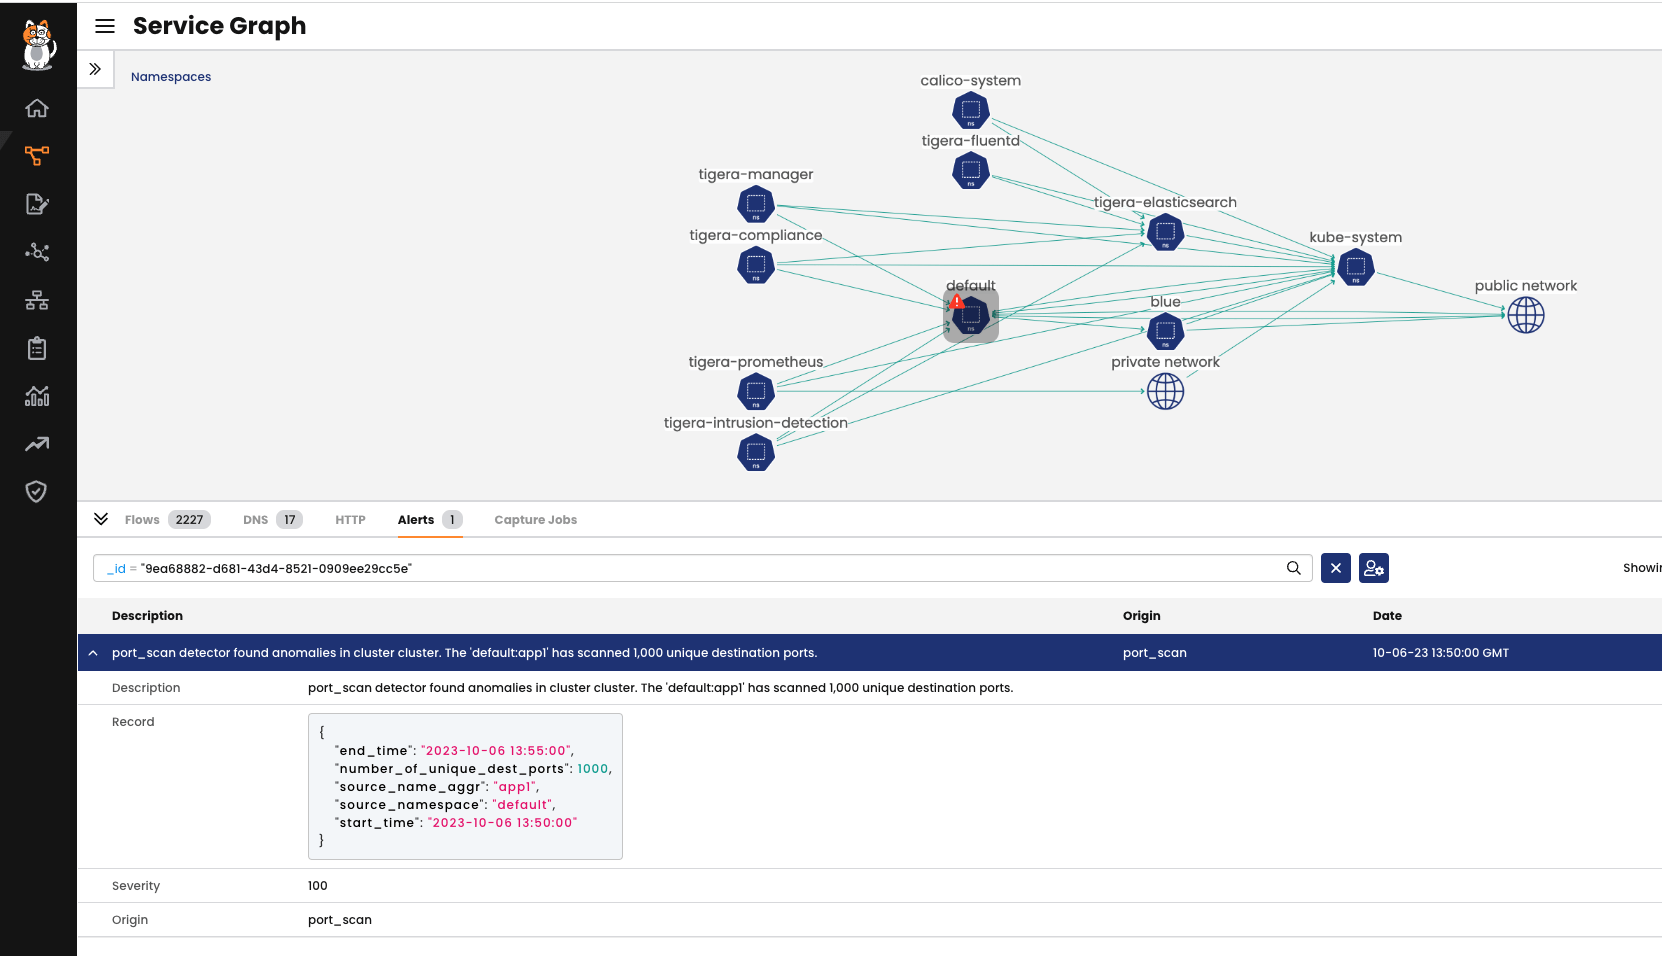Click the JSON record code block
The image size is (1662, 956).
pos(465,786)
